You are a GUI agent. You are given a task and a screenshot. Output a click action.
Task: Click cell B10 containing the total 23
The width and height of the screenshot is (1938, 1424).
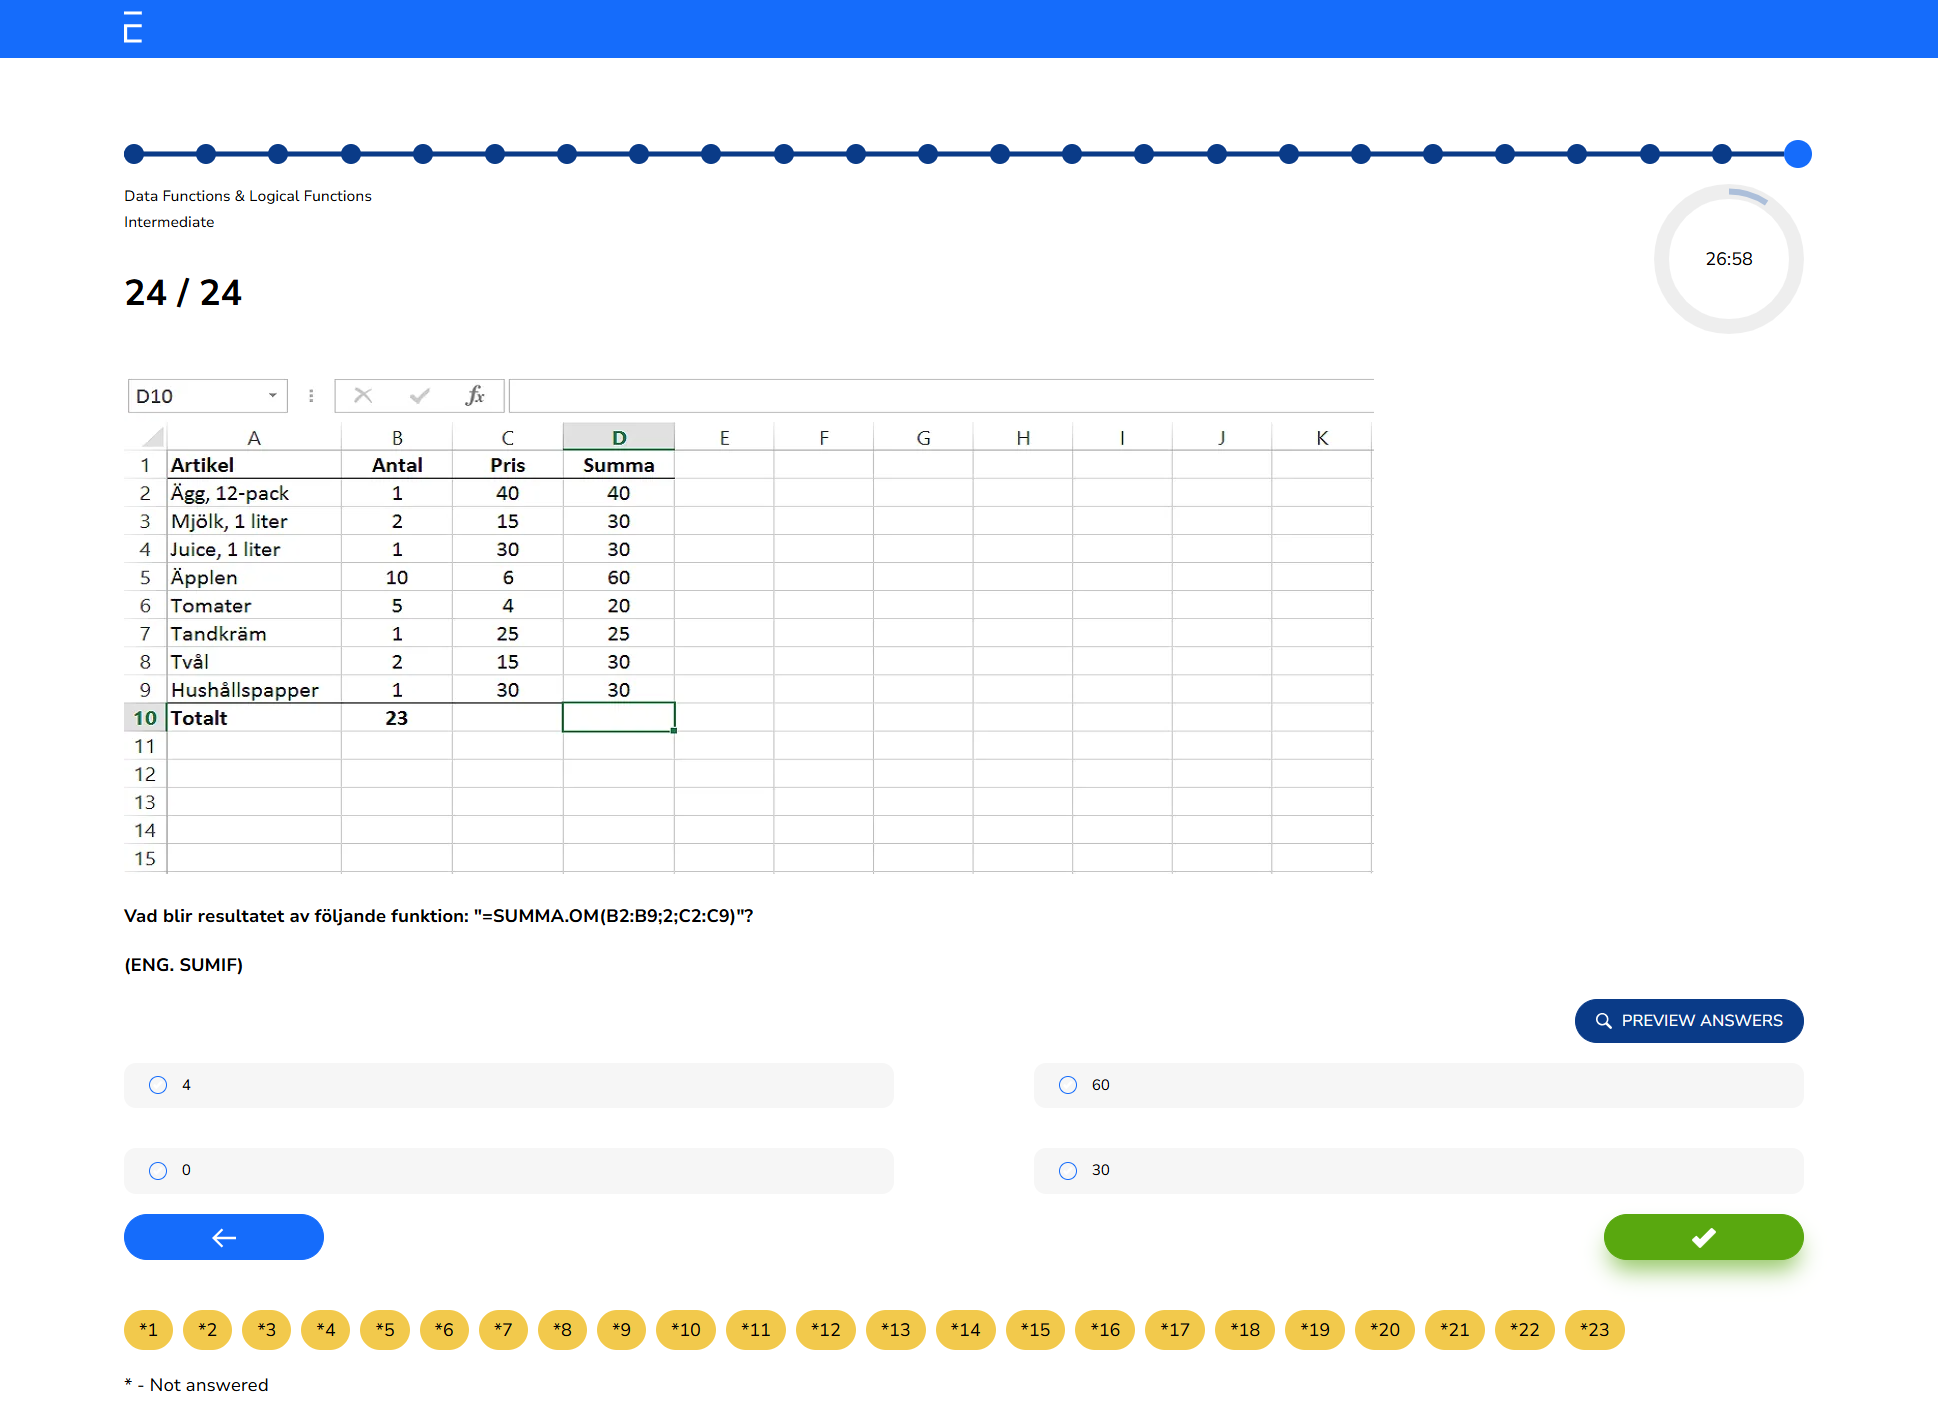tap(396, 717)
